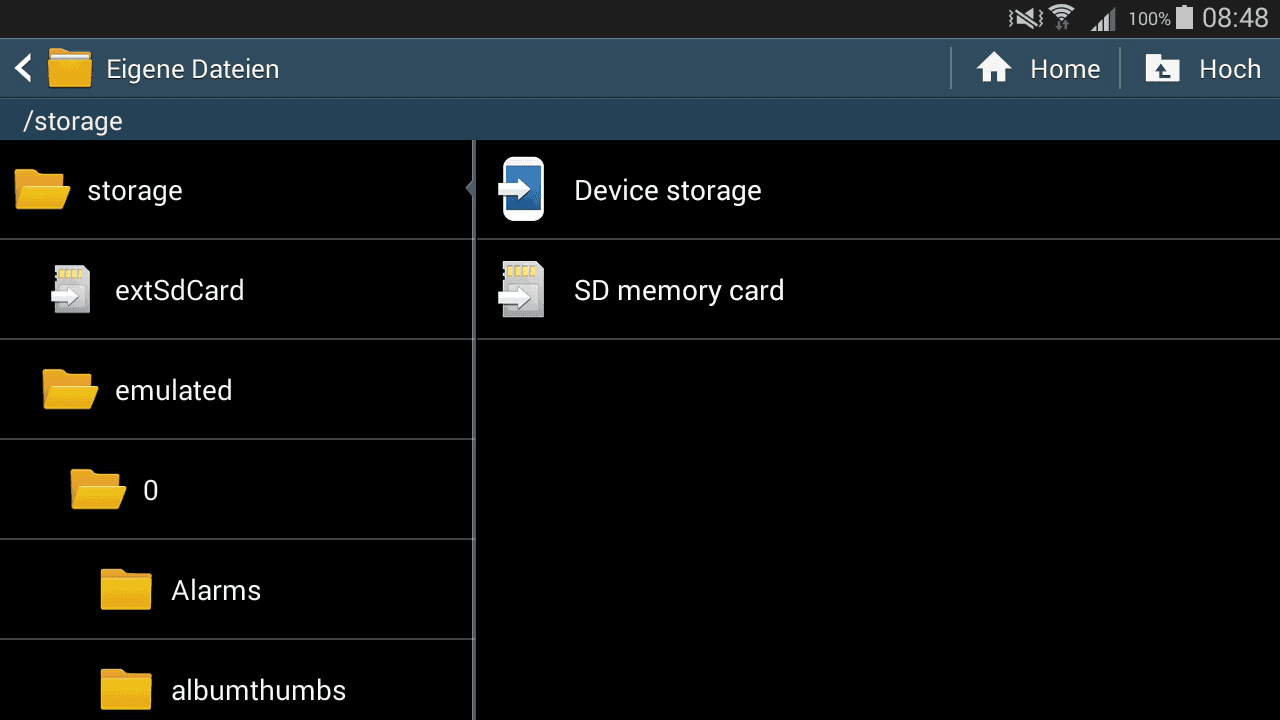Select the Alarms folder in tree
1280x720 pixels.
236,590
